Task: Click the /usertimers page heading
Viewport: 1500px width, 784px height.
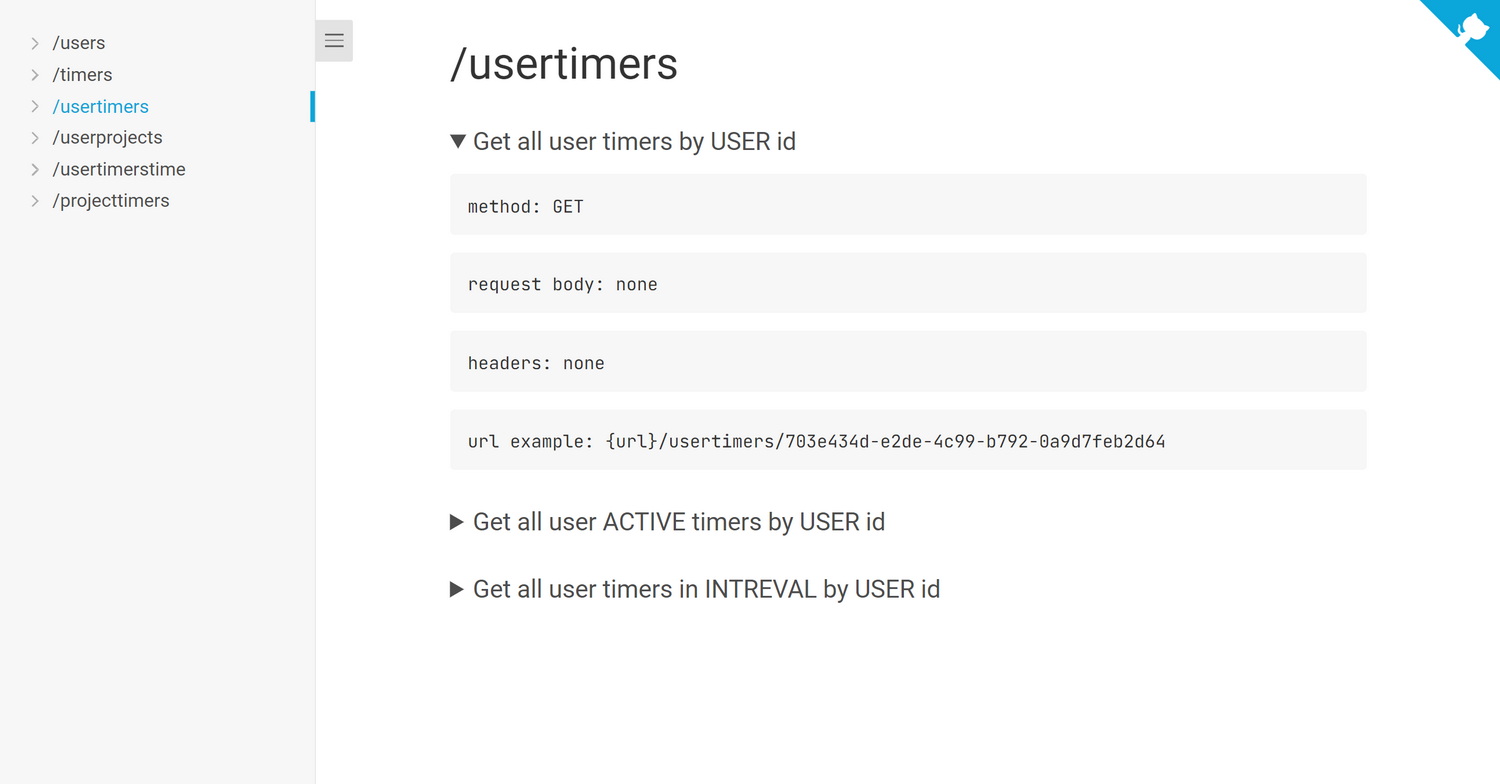Action: point(564,64)
